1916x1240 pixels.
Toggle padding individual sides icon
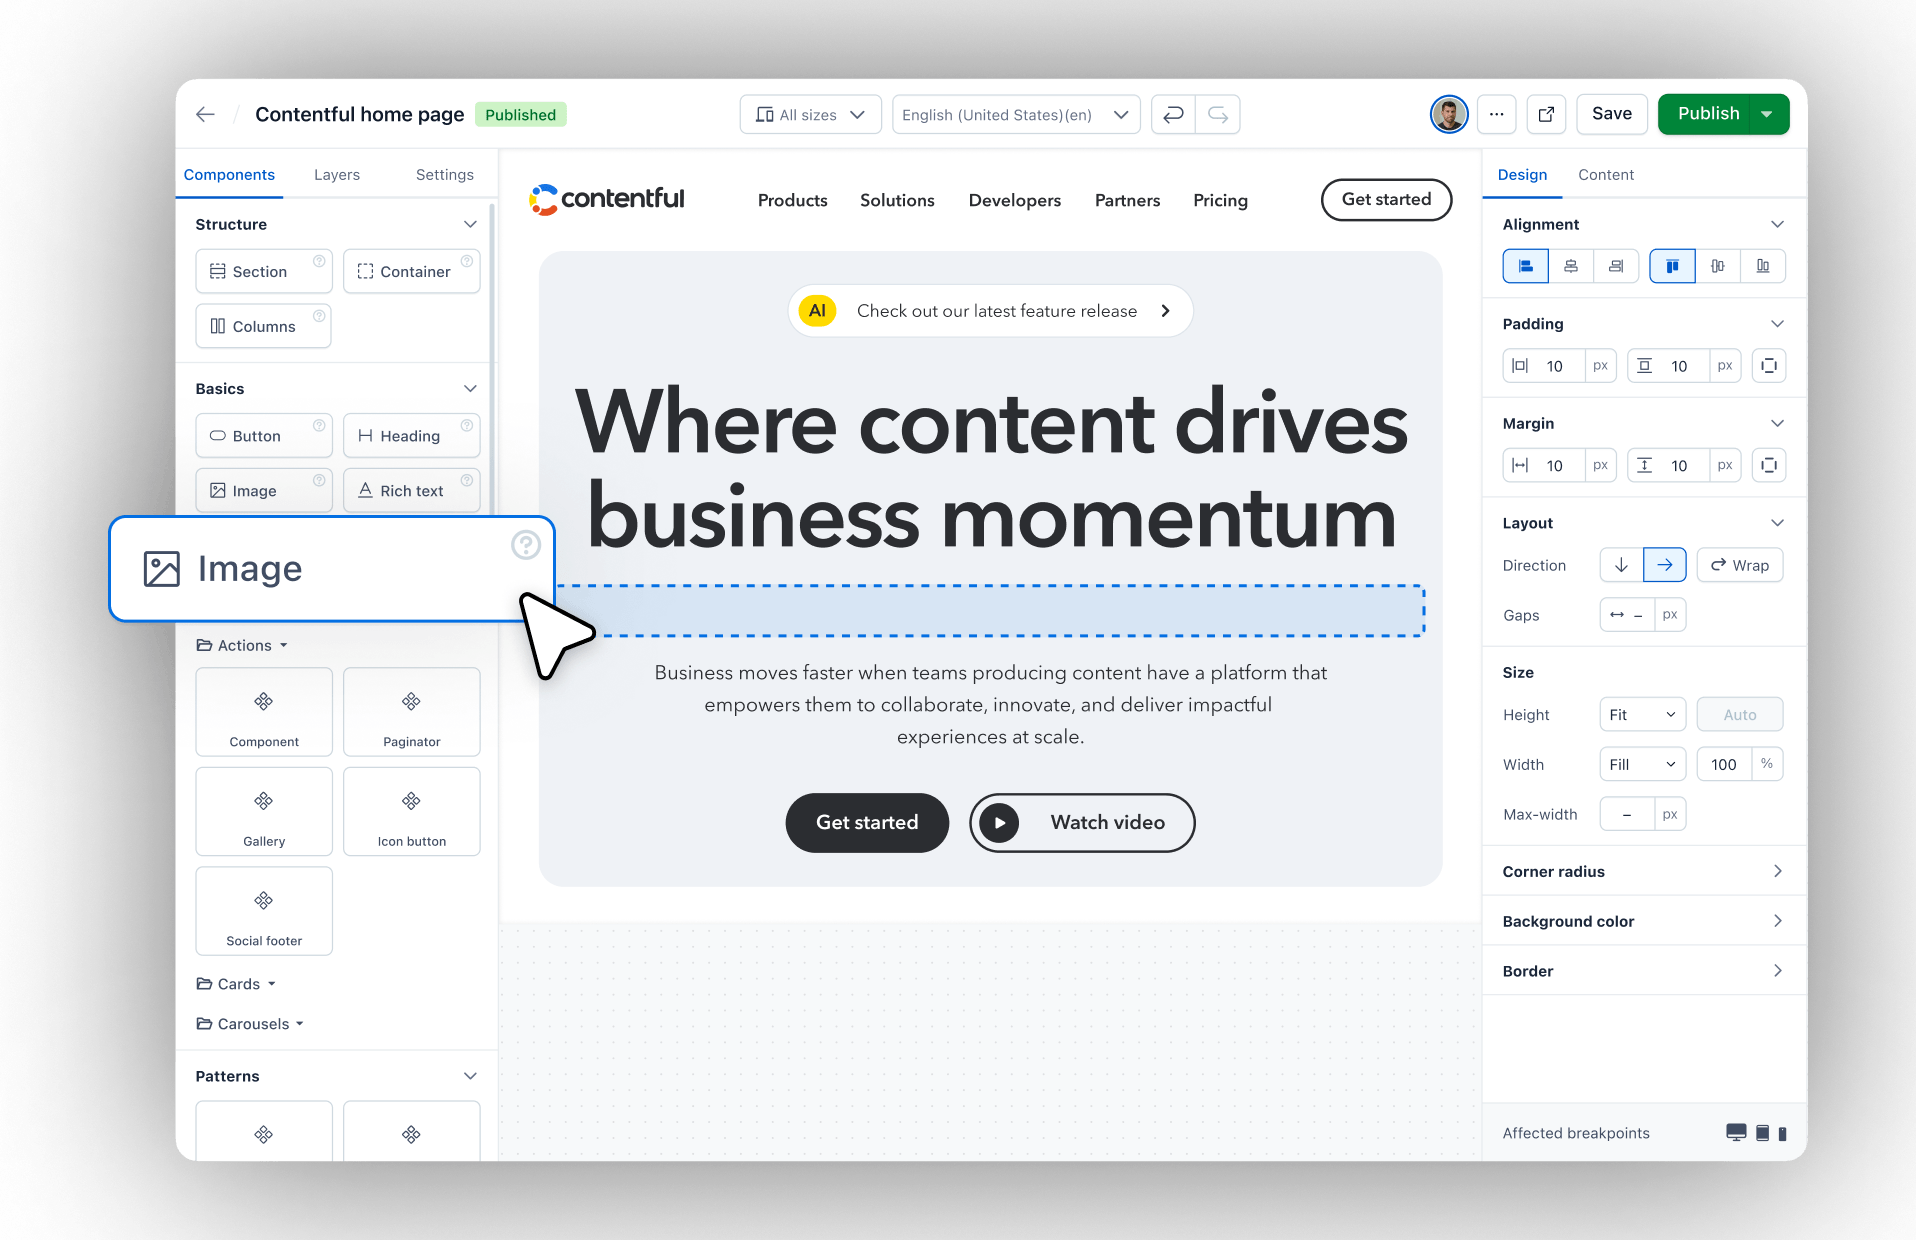click(x=1769, y=366)
